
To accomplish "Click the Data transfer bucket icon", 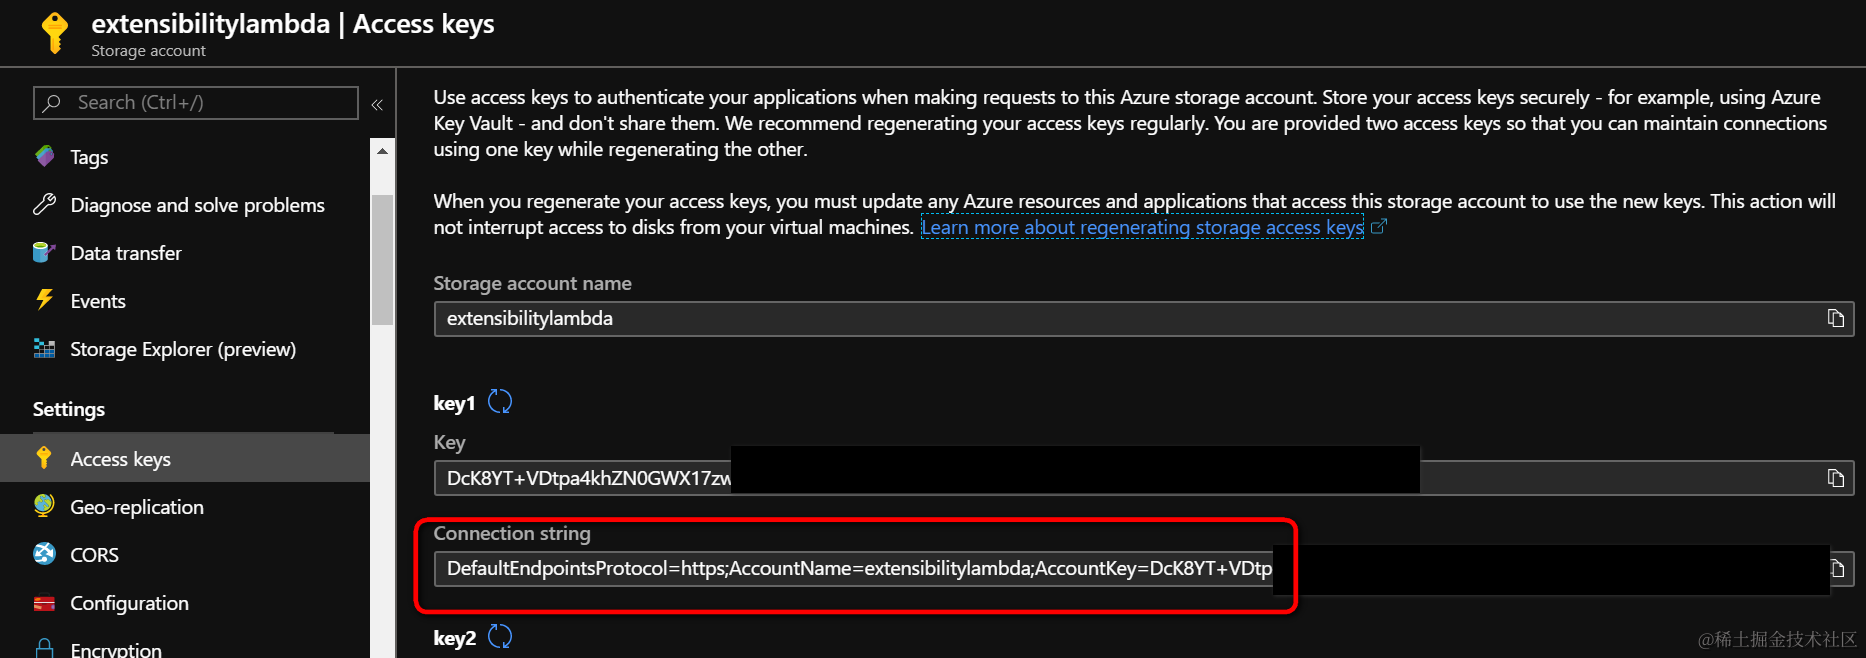I will tap(44, 252).
